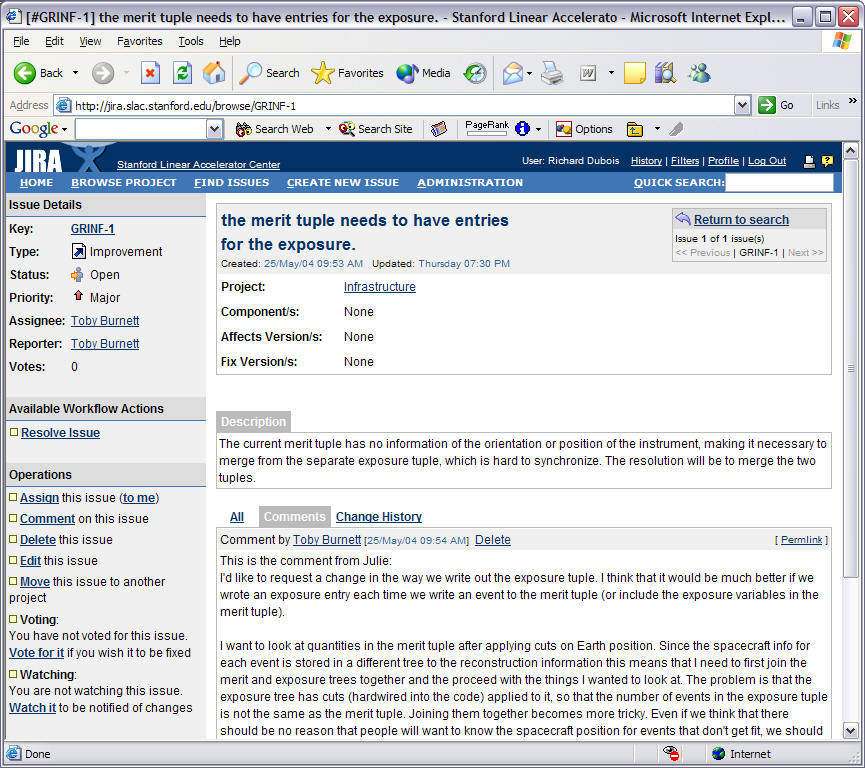Click the Google toolbar Up folder icon
Screen dimensions: 865x768
click(635, 129)
